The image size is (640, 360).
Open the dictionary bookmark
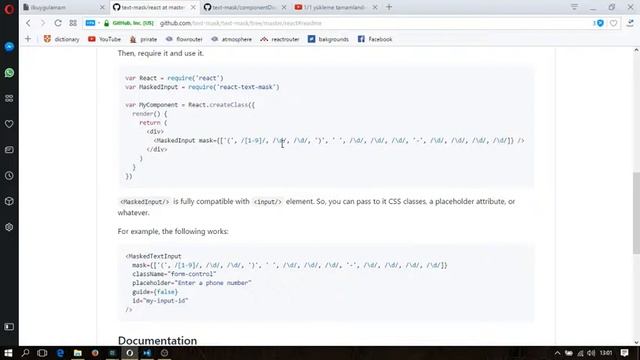pyautogui.click(x=61, y=39)
